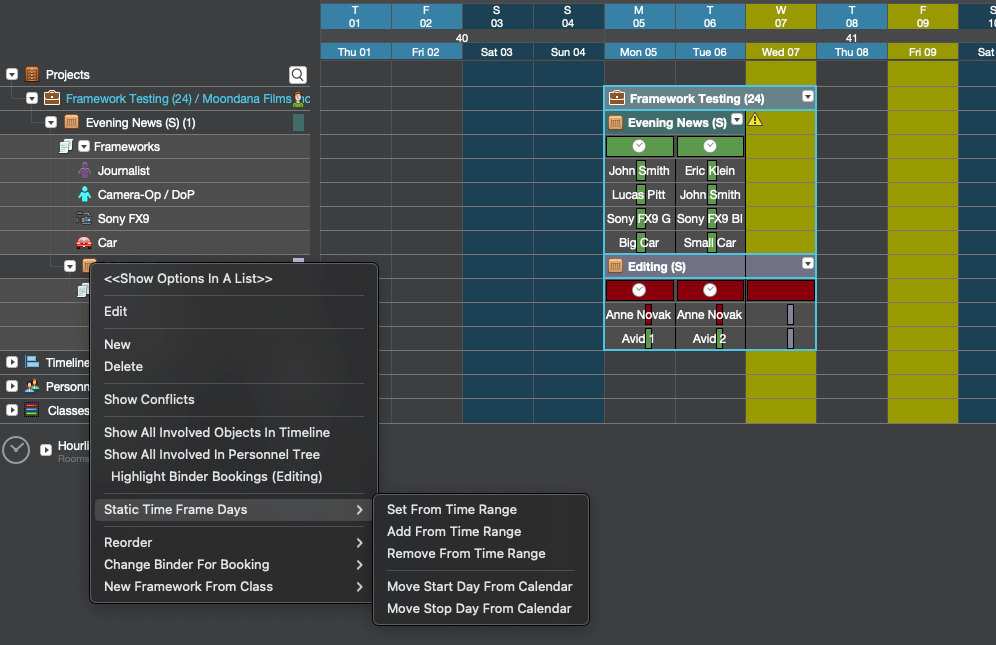Click the search magnifier icon beside Projects
Image resolution: width=996 pixels, height=645 pixels.
[297, 75]
